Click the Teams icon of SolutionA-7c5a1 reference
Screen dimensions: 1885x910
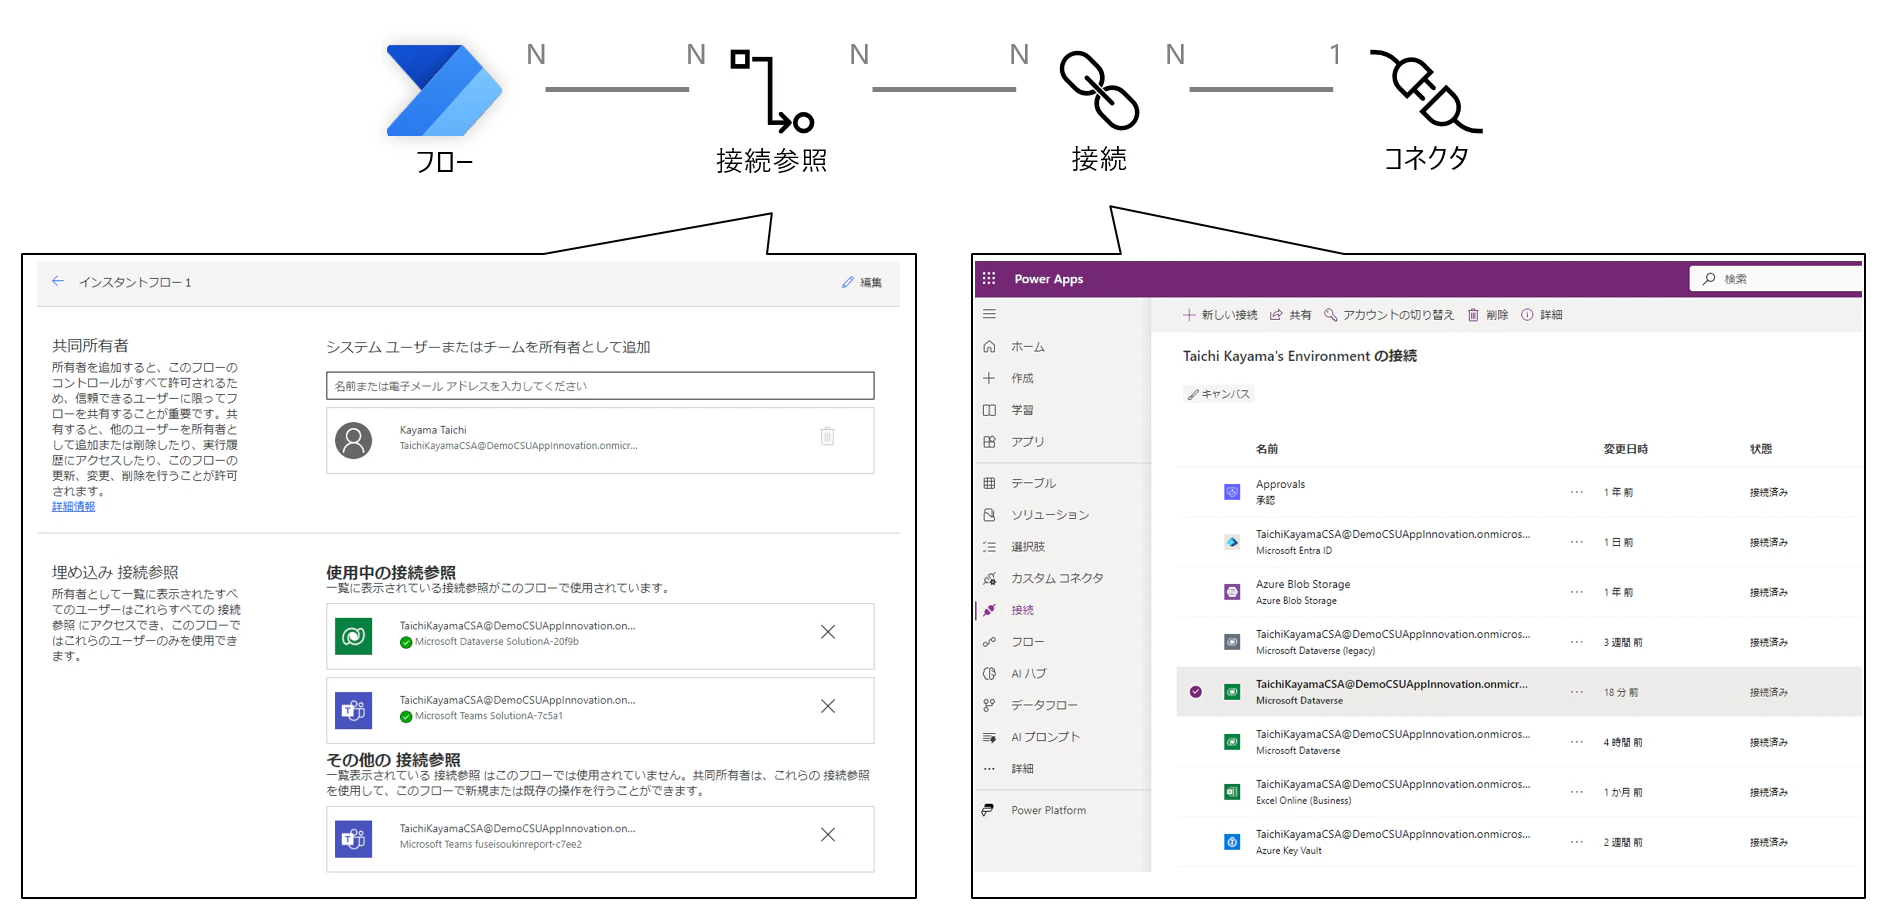click(353, 711)
